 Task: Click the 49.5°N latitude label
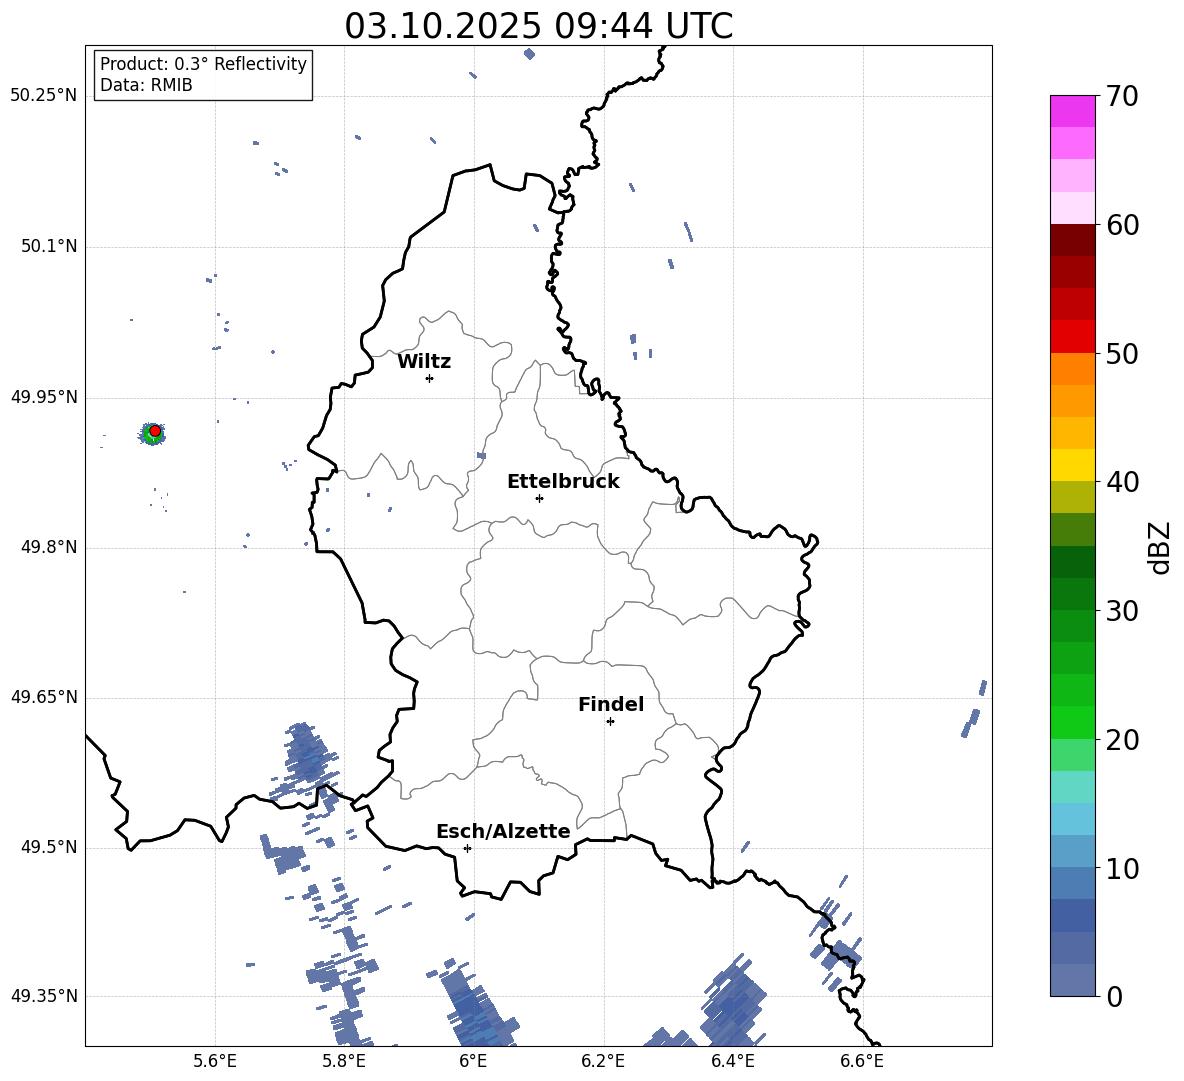click(49, 847)
